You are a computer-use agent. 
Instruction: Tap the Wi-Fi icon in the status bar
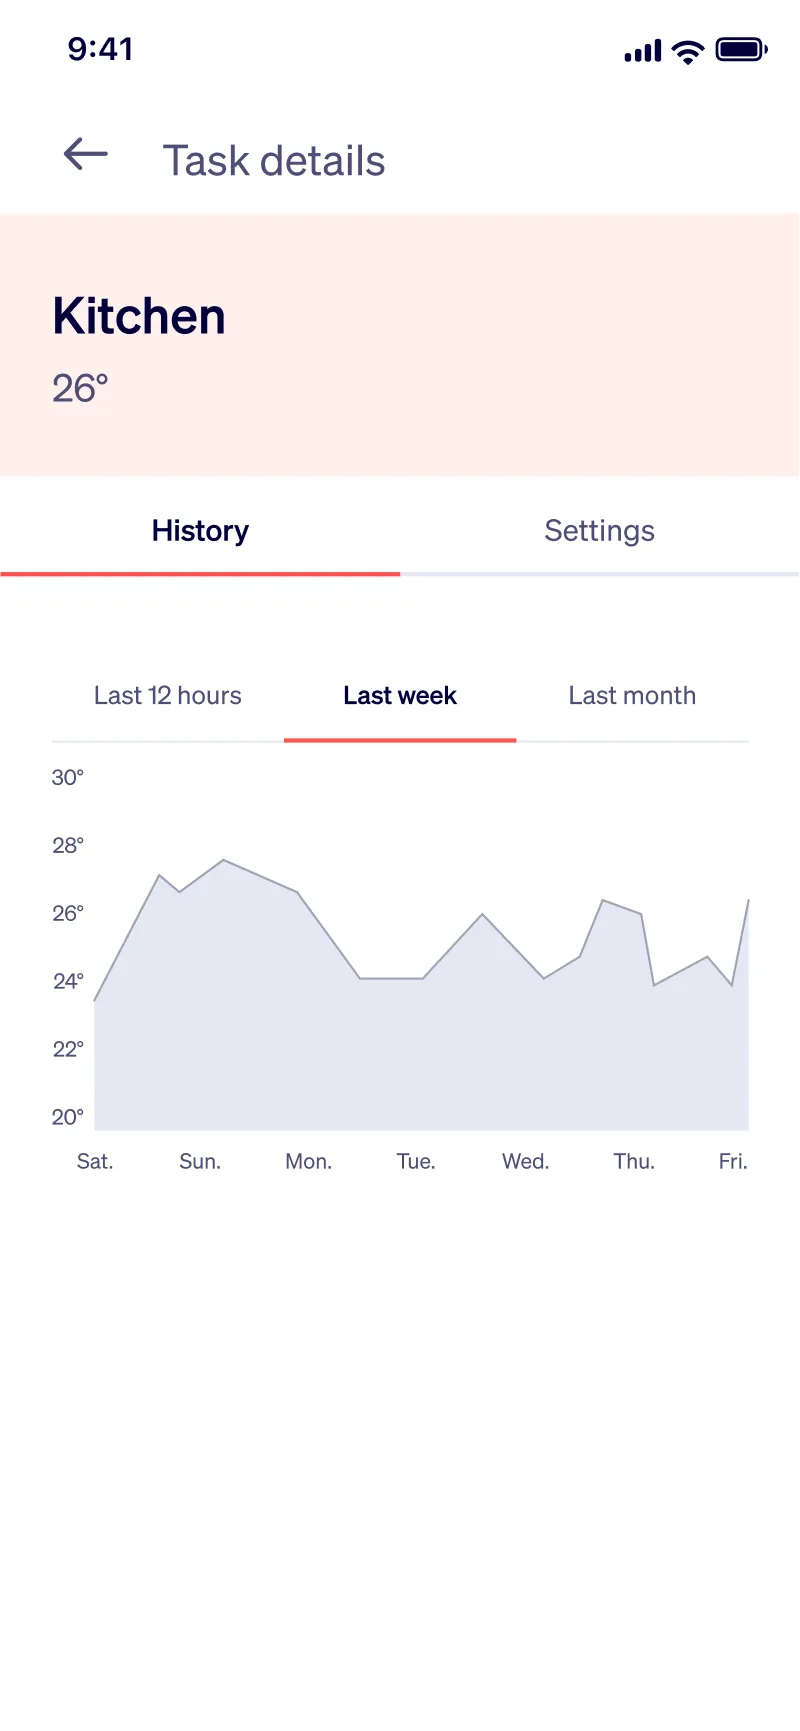686,50
